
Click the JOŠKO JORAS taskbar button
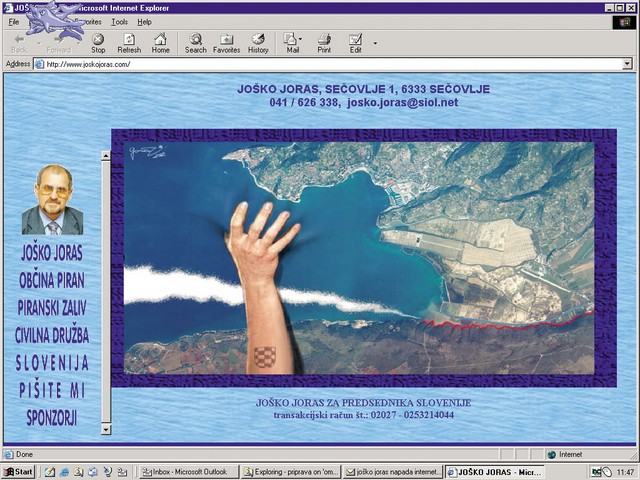click(x=495, y=472)
